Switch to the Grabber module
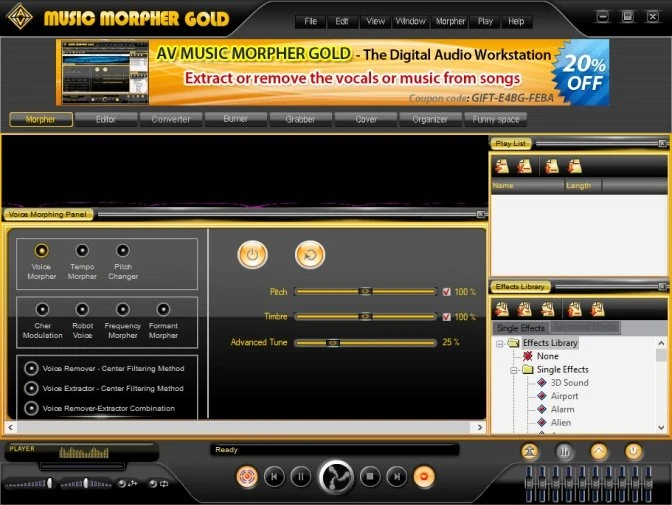This screenshot has height=505, width=672. tap(300, 119)
